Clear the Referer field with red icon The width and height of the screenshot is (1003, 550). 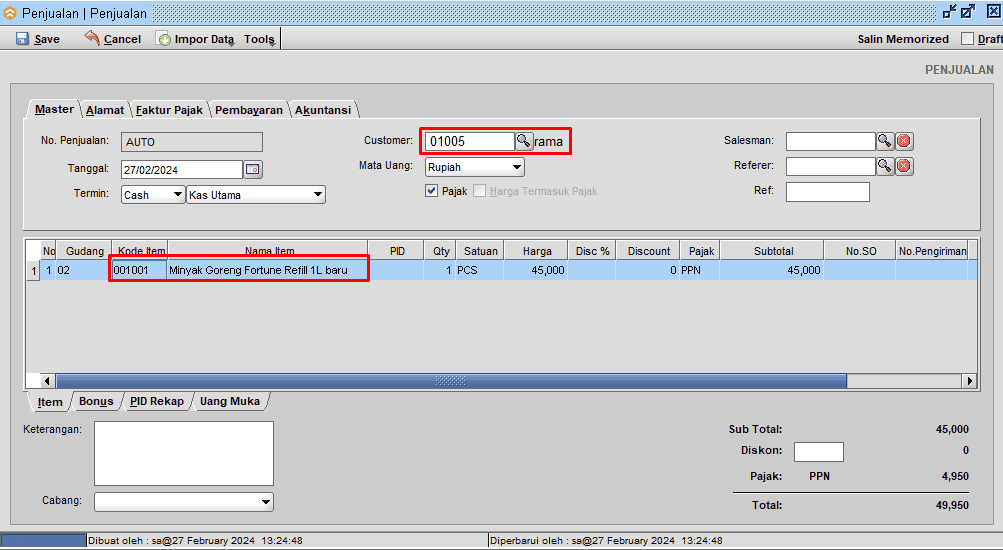(904, 166)
